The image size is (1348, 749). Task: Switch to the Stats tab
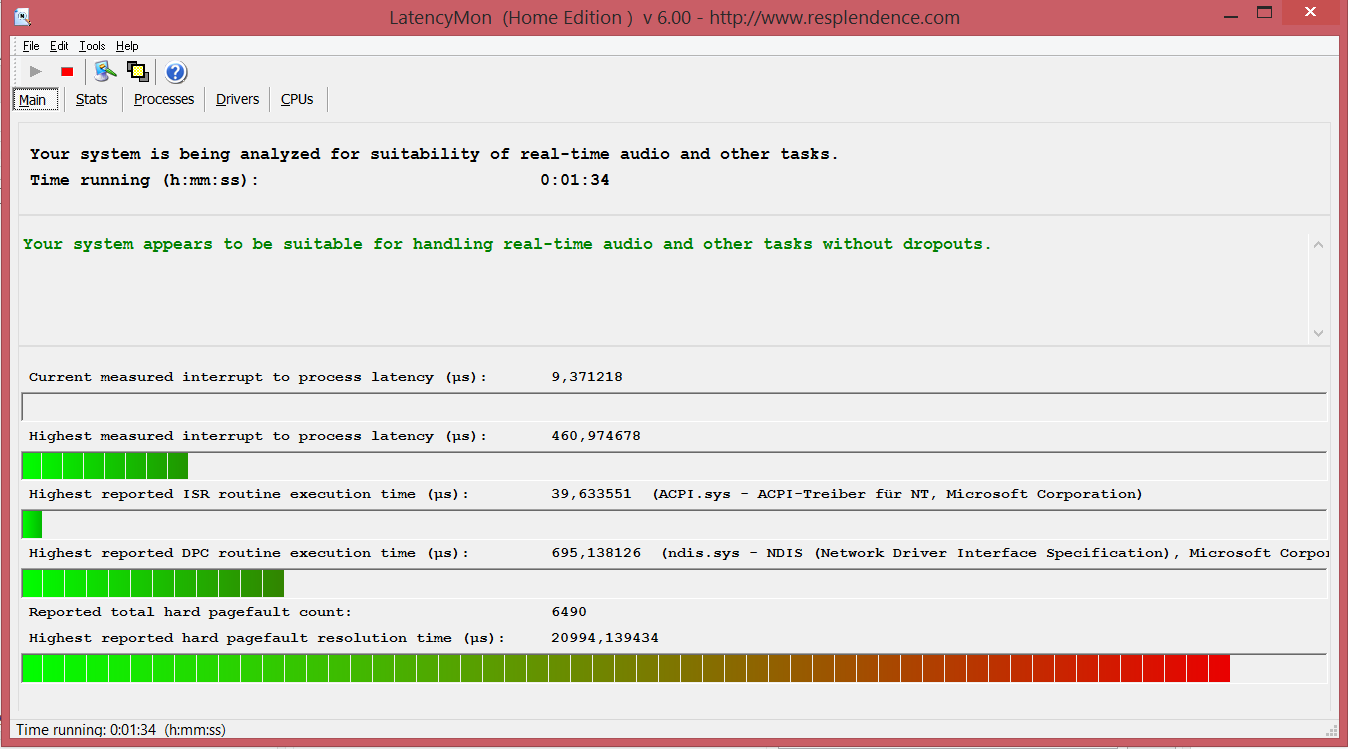coord(91,99)
